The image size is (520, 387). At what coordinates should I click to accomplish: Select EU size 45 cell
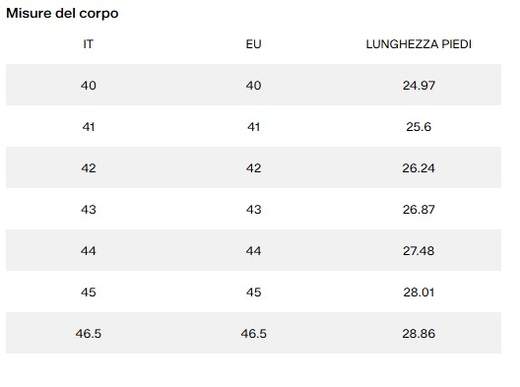tap(254, 292)
